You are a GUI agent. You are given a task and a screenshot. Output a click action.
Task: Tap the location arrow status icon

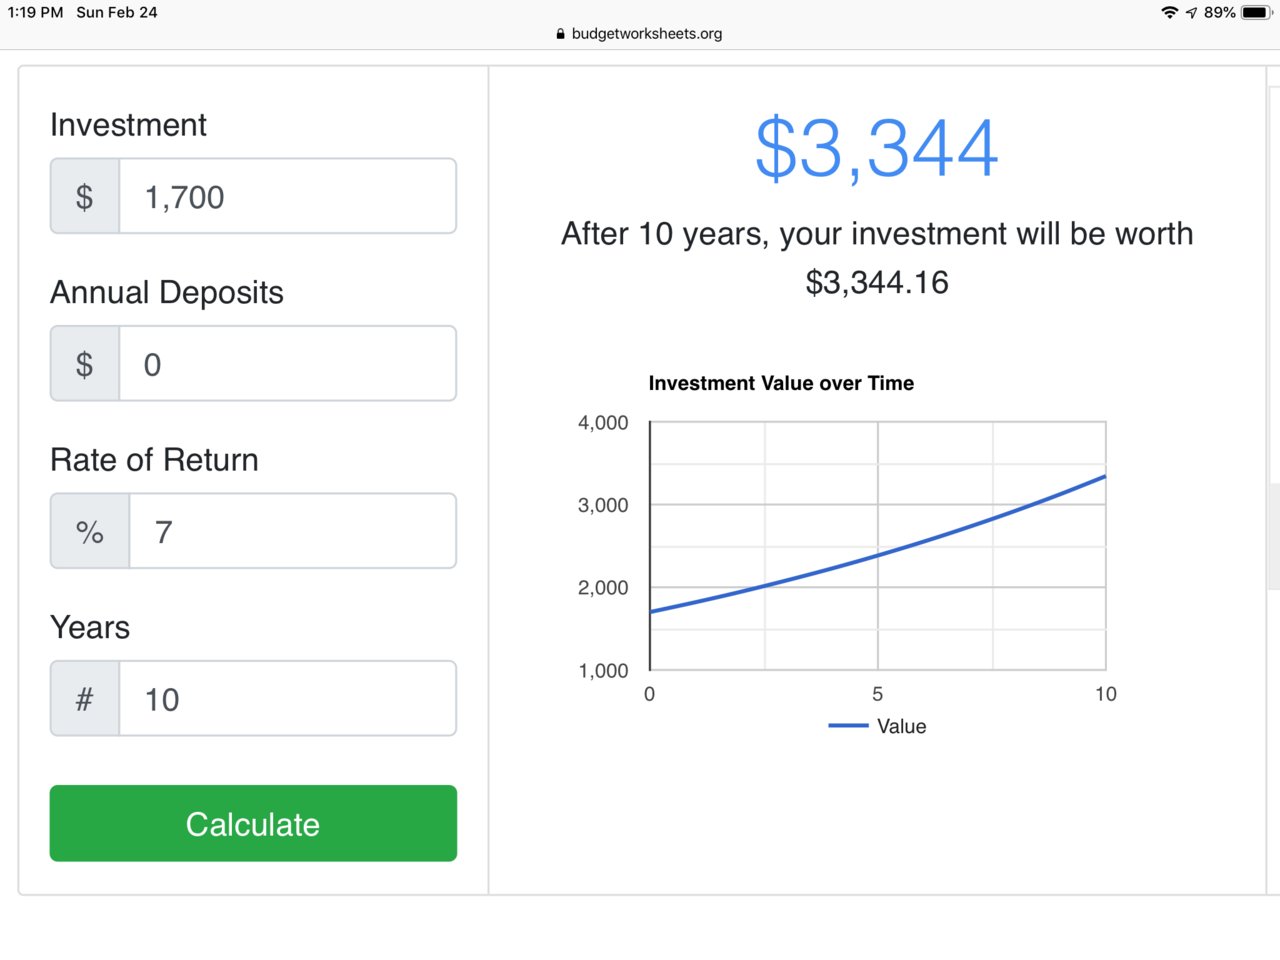(1191, 13)
